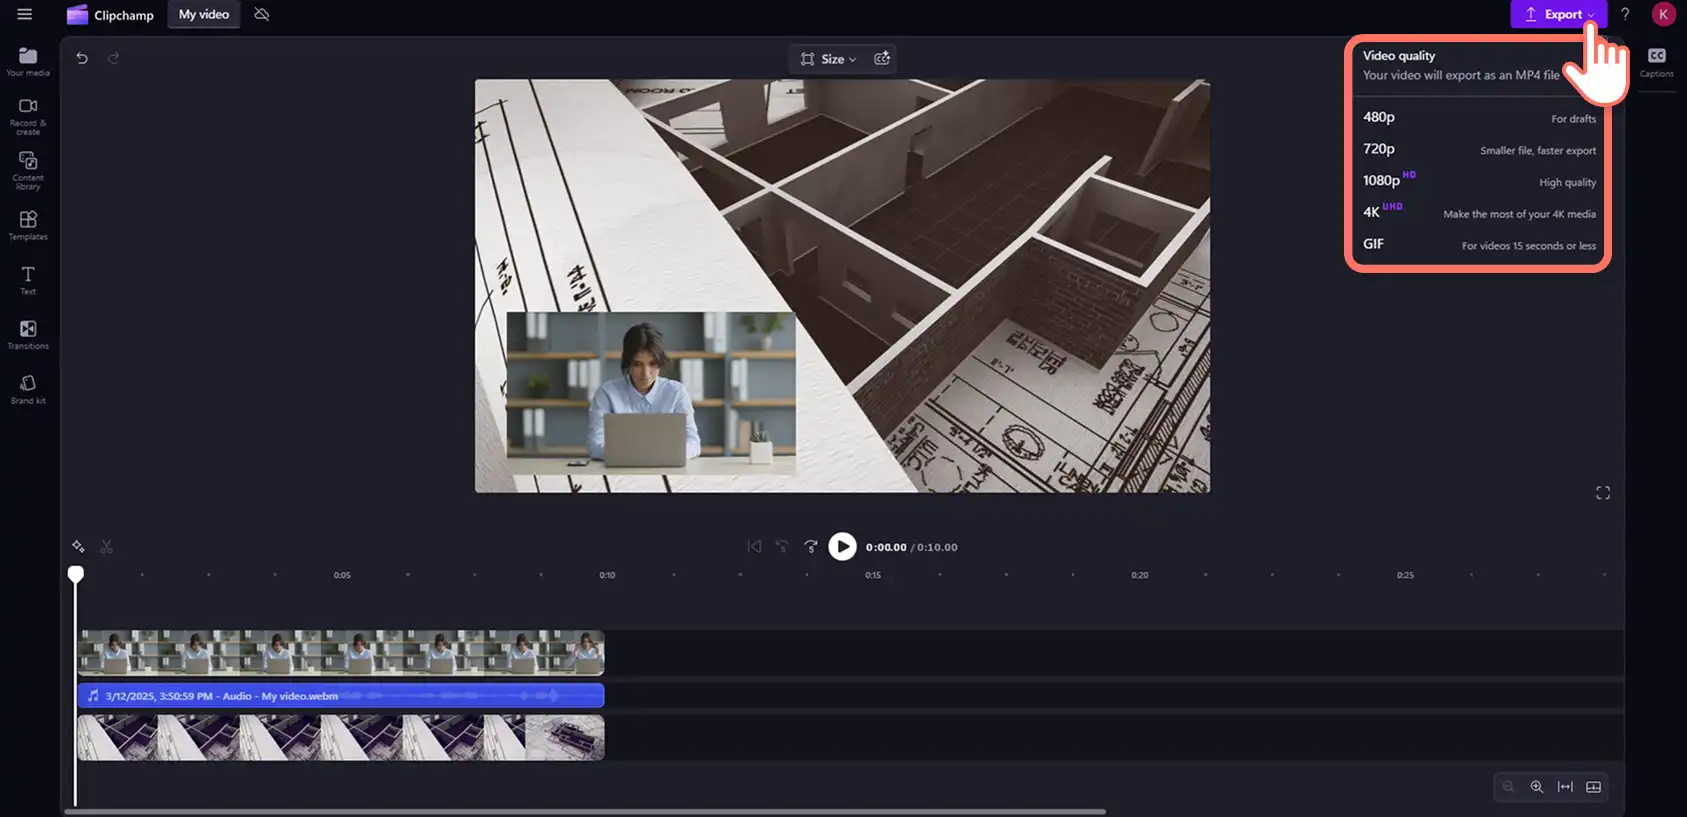The height and width of the screenshot is (817, 1687).
Task: Select the Audio - My video.webm clip
Action: (341, 695)
